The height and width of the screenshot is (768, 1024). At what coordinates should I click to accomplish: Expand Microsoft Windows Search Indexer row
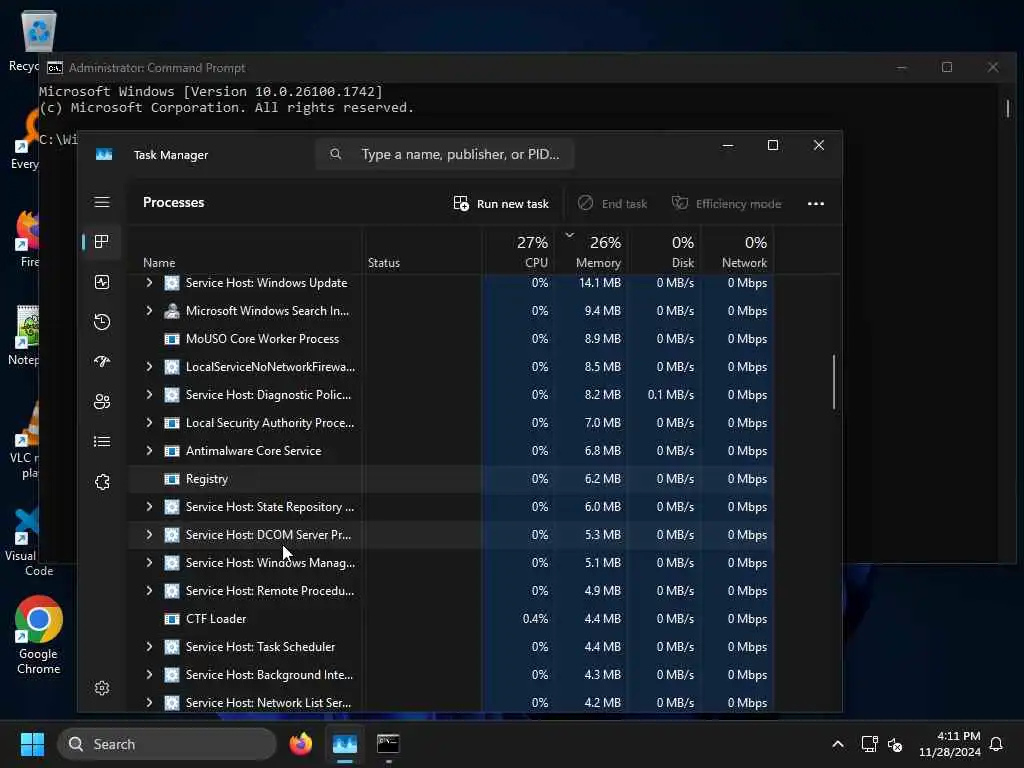pos(149,311)
